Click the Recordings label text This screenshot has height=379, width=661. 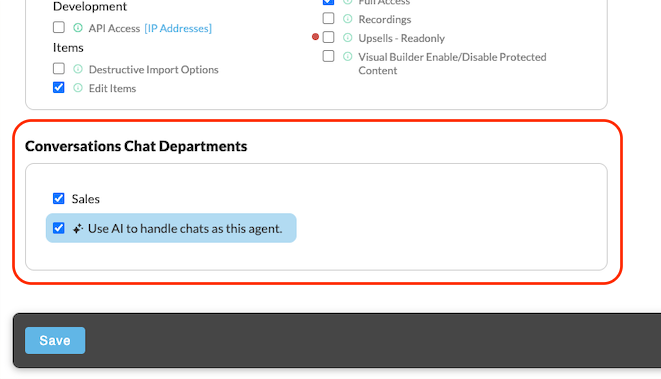[384, 19]
